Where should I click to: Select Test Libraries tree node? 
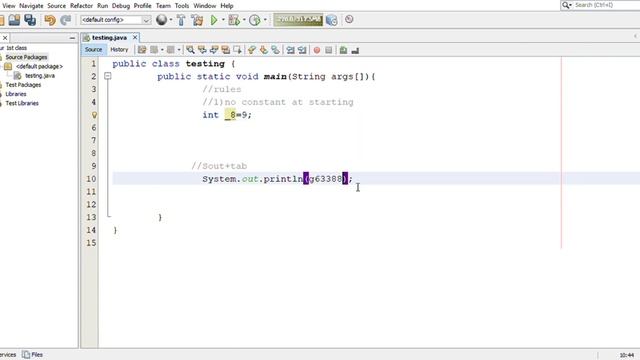click(x=22, y=104)
